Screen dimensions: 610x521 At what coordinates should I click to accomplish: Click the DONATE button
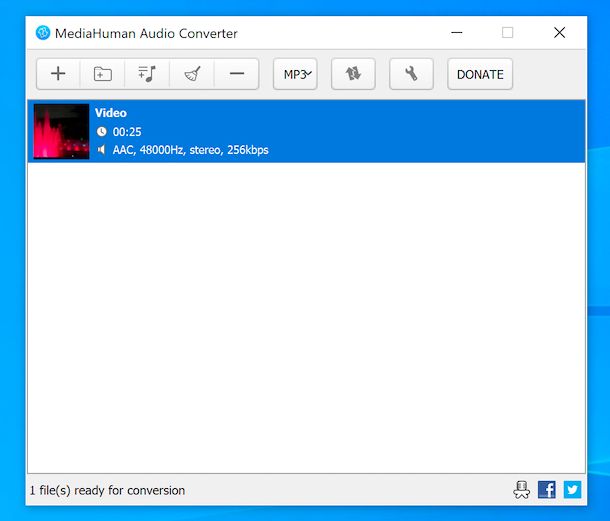point(480,74)
